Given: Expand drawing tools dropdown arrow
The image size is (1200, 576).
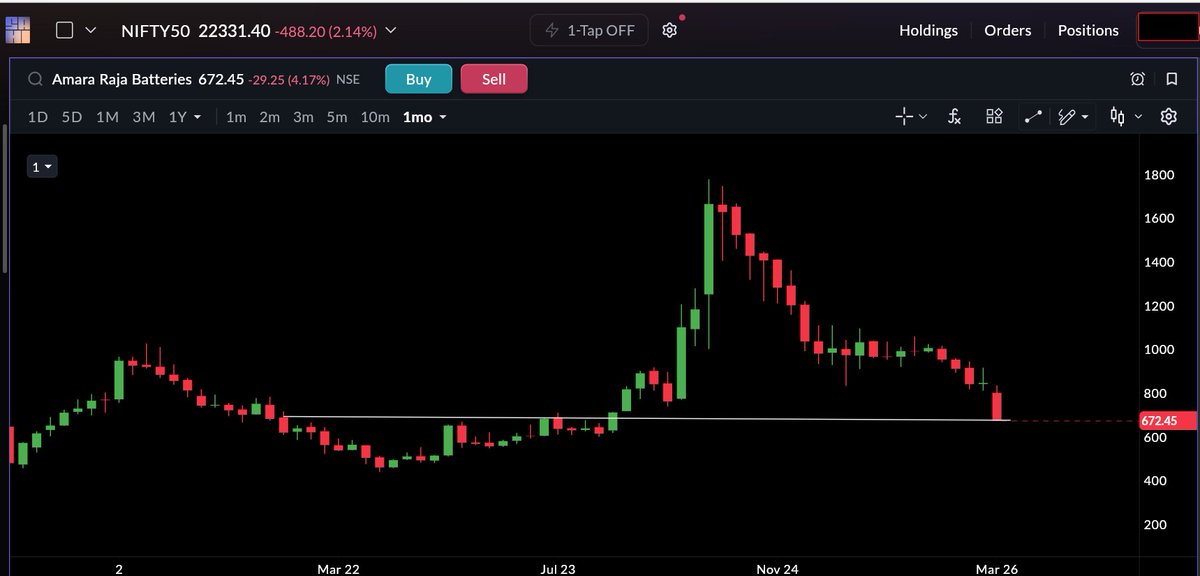Looking at the screenshot, I should pyautogui.click(x=1085, y=117).
